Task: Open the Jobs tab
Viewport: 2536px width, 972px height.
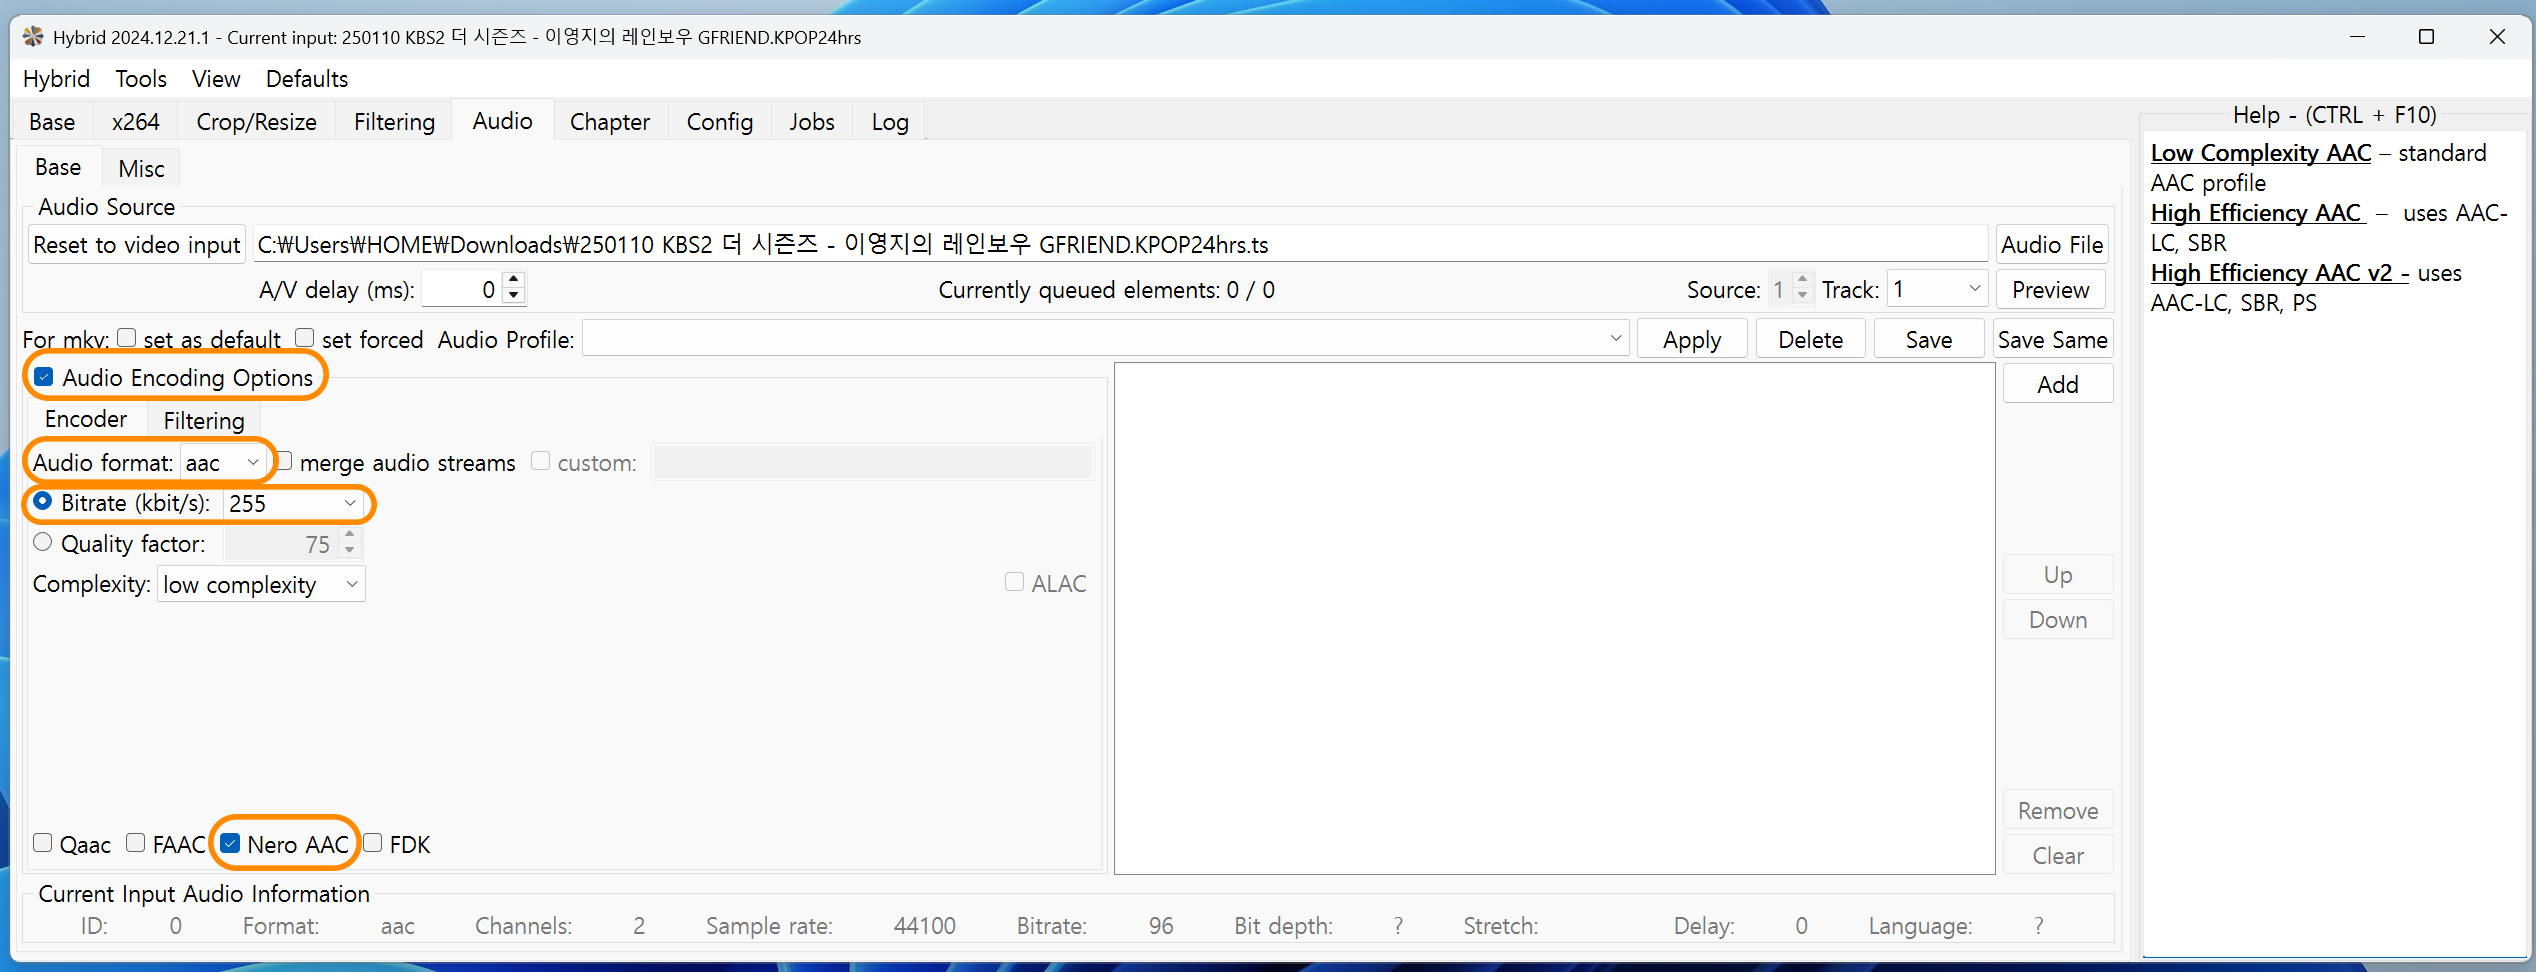Action: pyautogui.click(x=812, y=122)
